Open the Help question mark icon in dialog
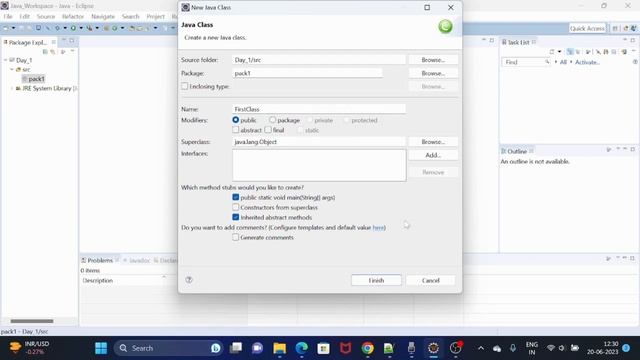The image size is (640, 360). 189,280
